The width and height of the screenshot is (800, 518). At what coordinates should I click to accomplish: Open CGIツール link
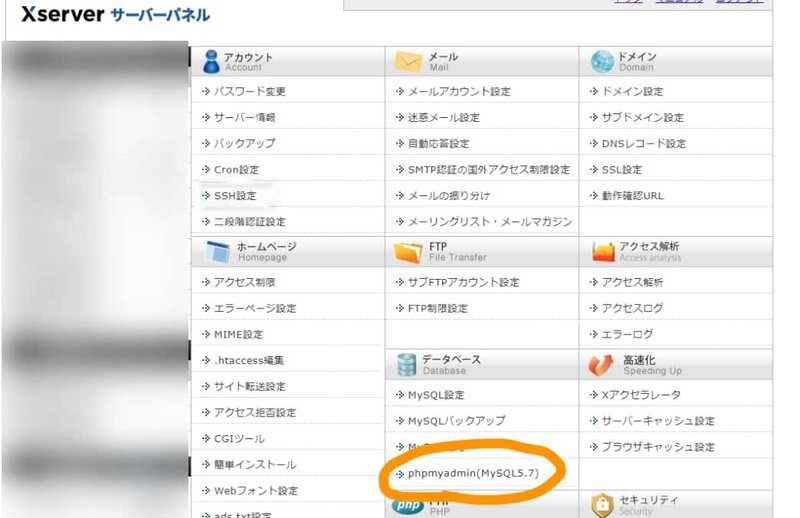click(x=239, y=438)
